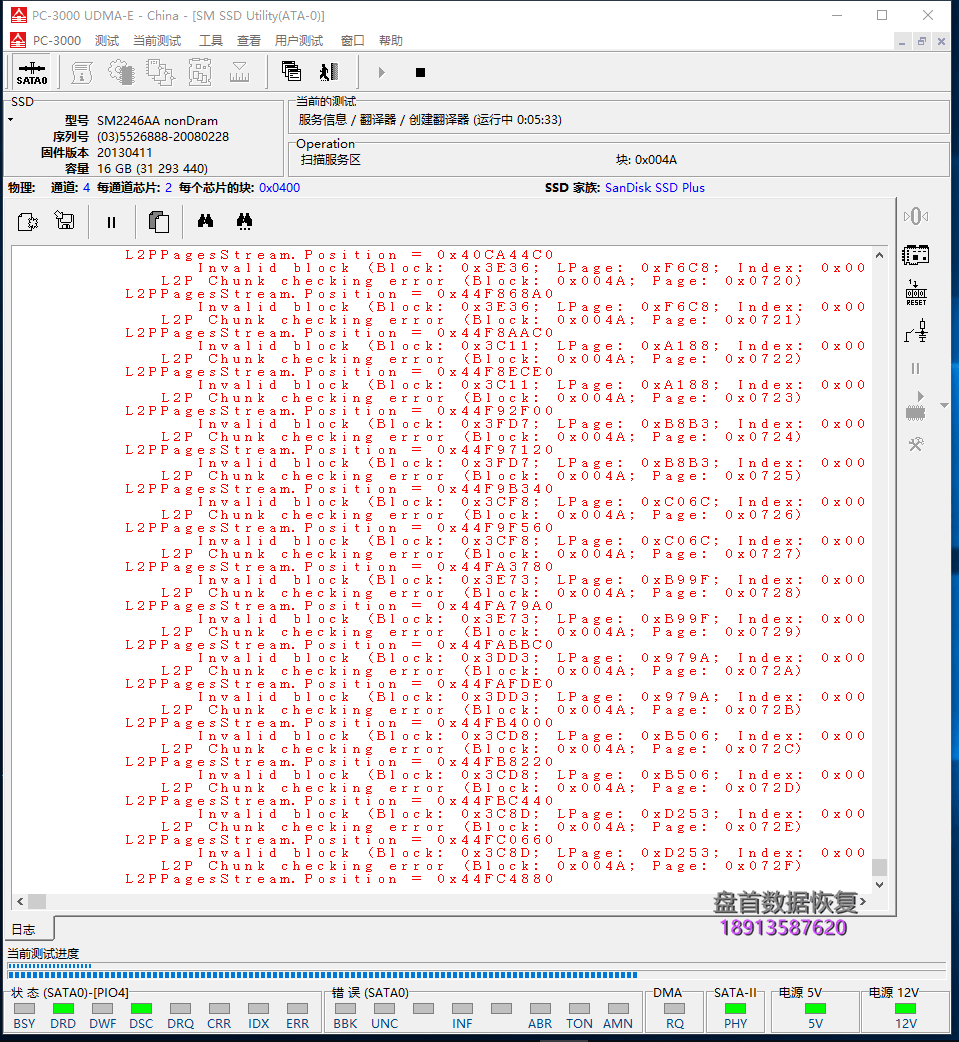Click the RESET sidebar icon
This screenshot has height=1042, width=959.
pyautogui.click(x=916, y=292)
